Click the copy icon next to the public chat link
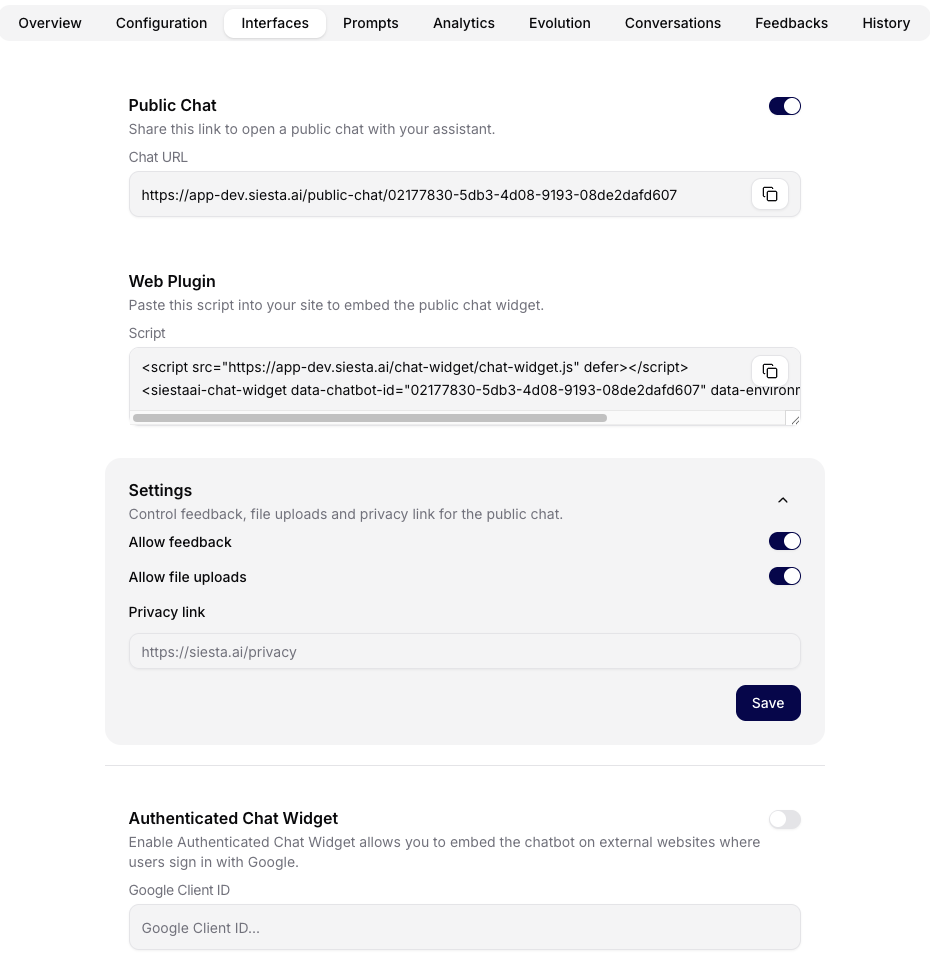 [769, 194]
